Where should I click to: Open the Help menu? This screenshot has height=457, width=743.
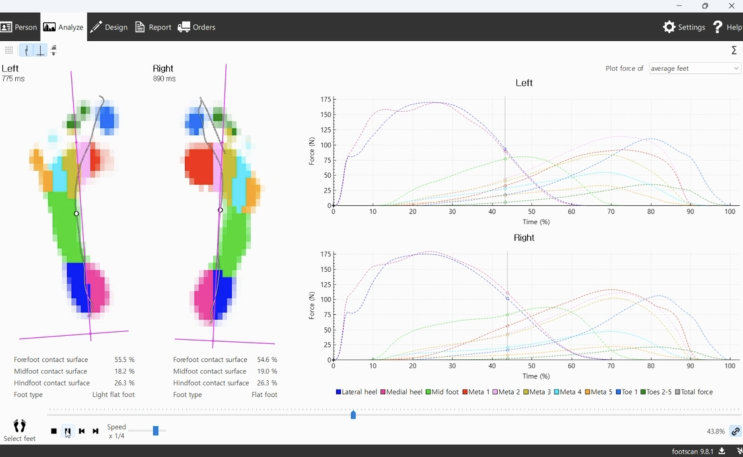pos(727,27)
